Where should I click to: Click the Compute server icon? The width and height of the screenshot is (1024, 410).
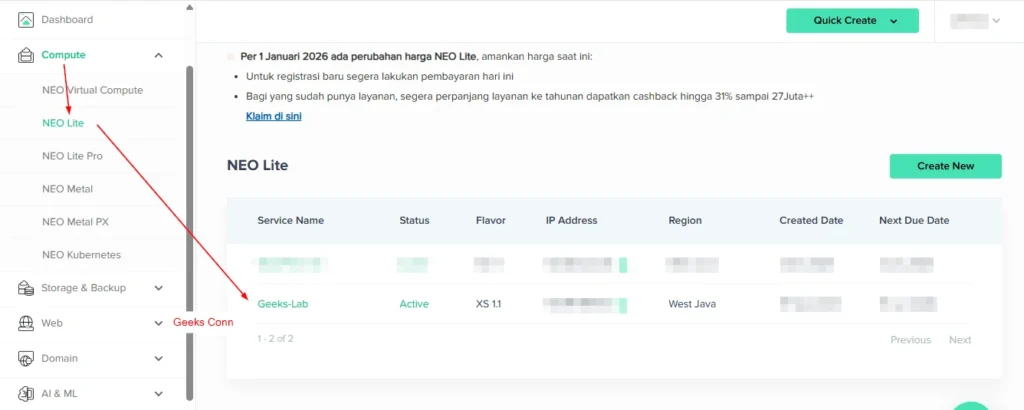(25, 55)
